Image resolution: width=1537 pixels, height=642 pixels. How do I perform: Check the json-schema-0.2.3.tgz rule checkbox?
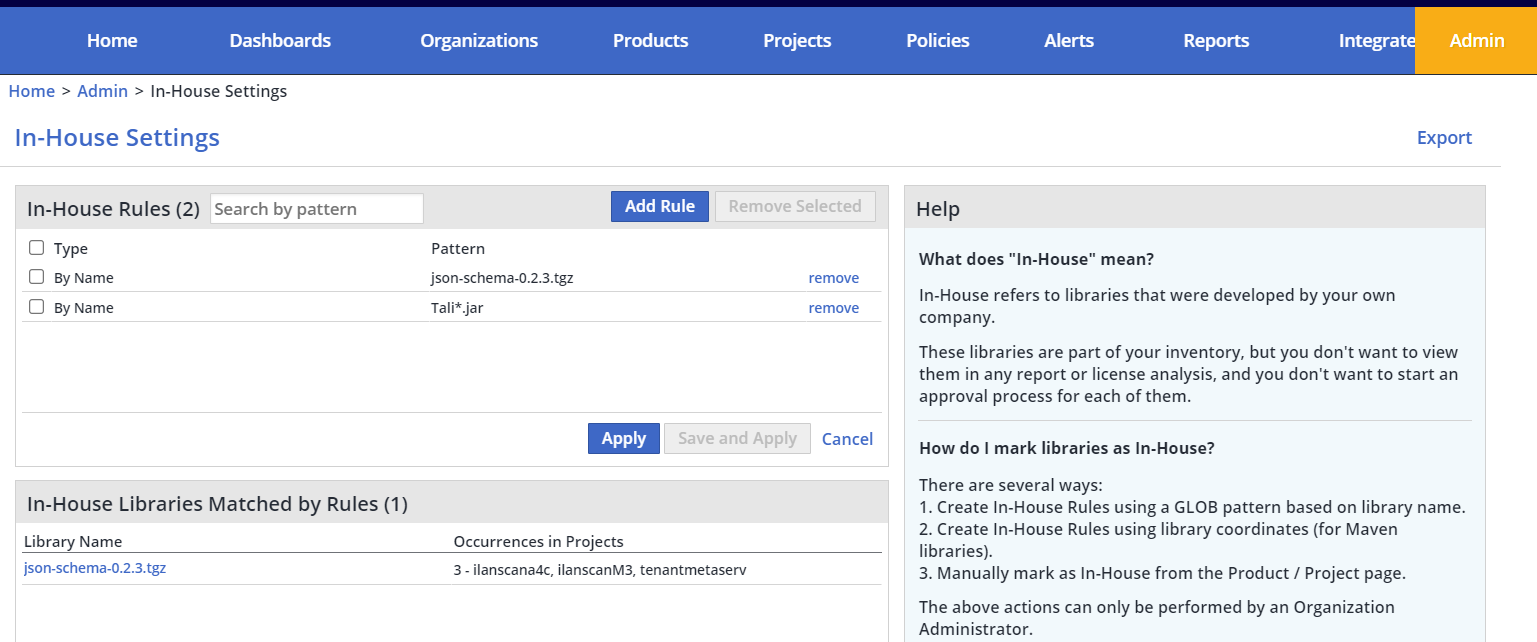37,277
